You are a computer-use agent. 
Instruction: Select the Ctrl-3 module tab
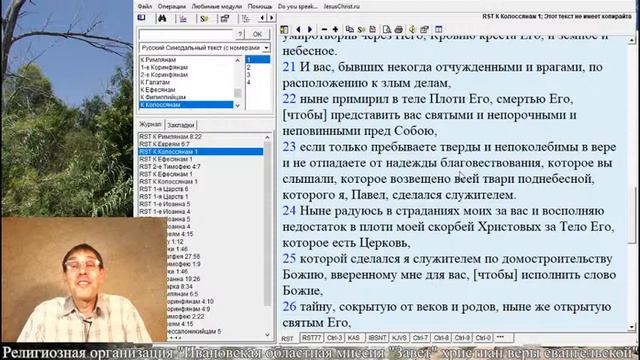335,338
